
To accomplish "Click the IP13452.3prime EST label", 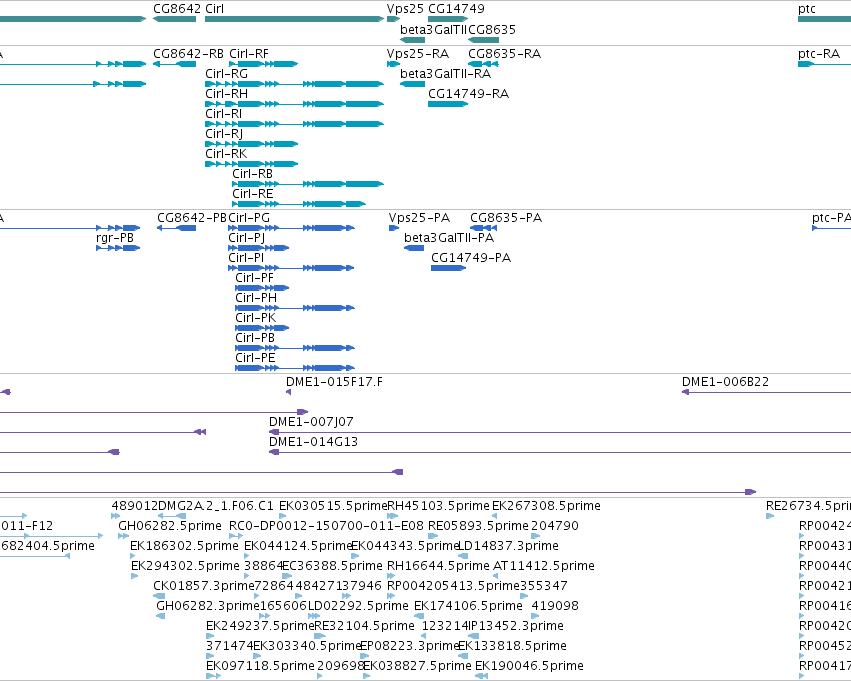I will point(516,627).
